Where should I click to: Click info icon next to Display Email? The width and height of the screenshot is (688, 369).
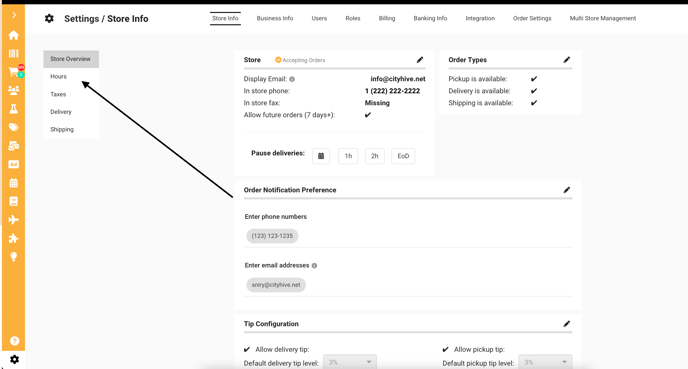pos(292,79)
